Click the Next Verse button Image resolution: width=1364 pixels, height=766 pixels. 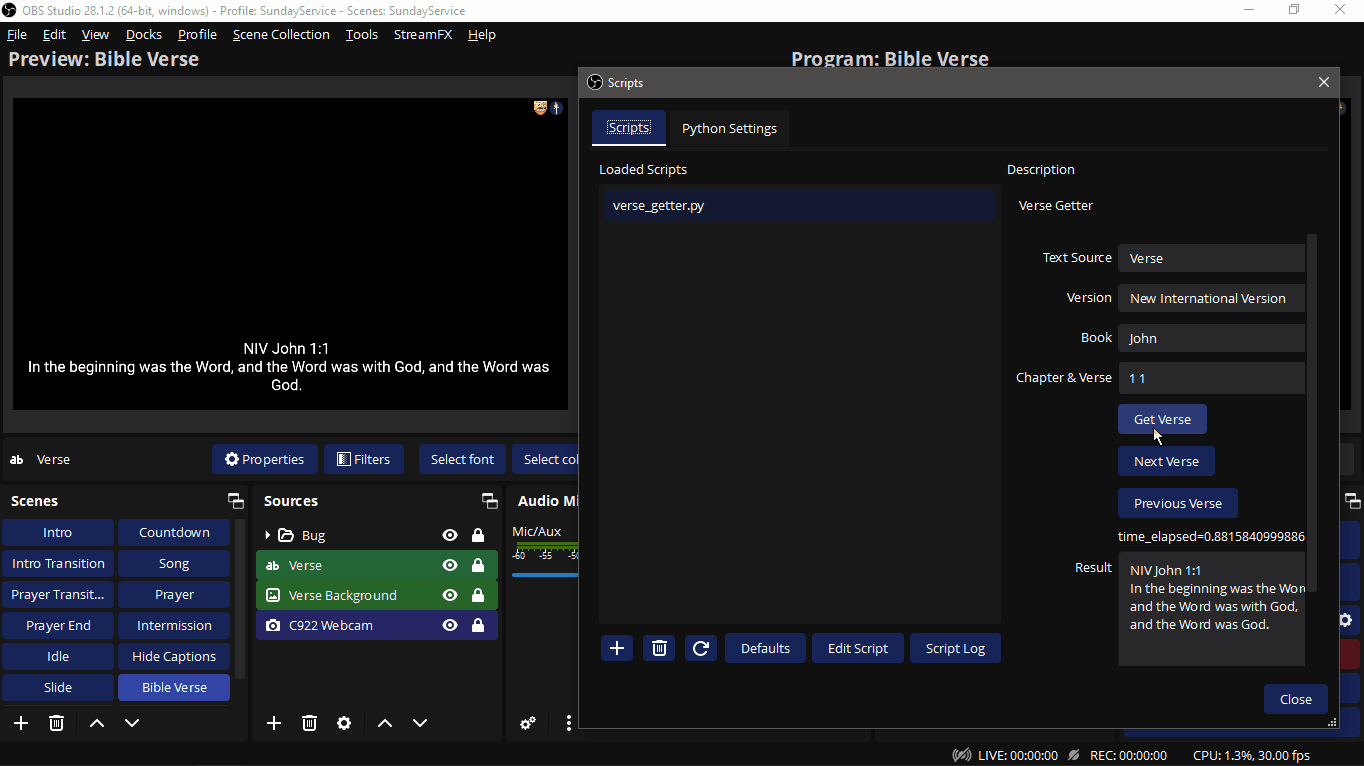(x=1166, y=461)
